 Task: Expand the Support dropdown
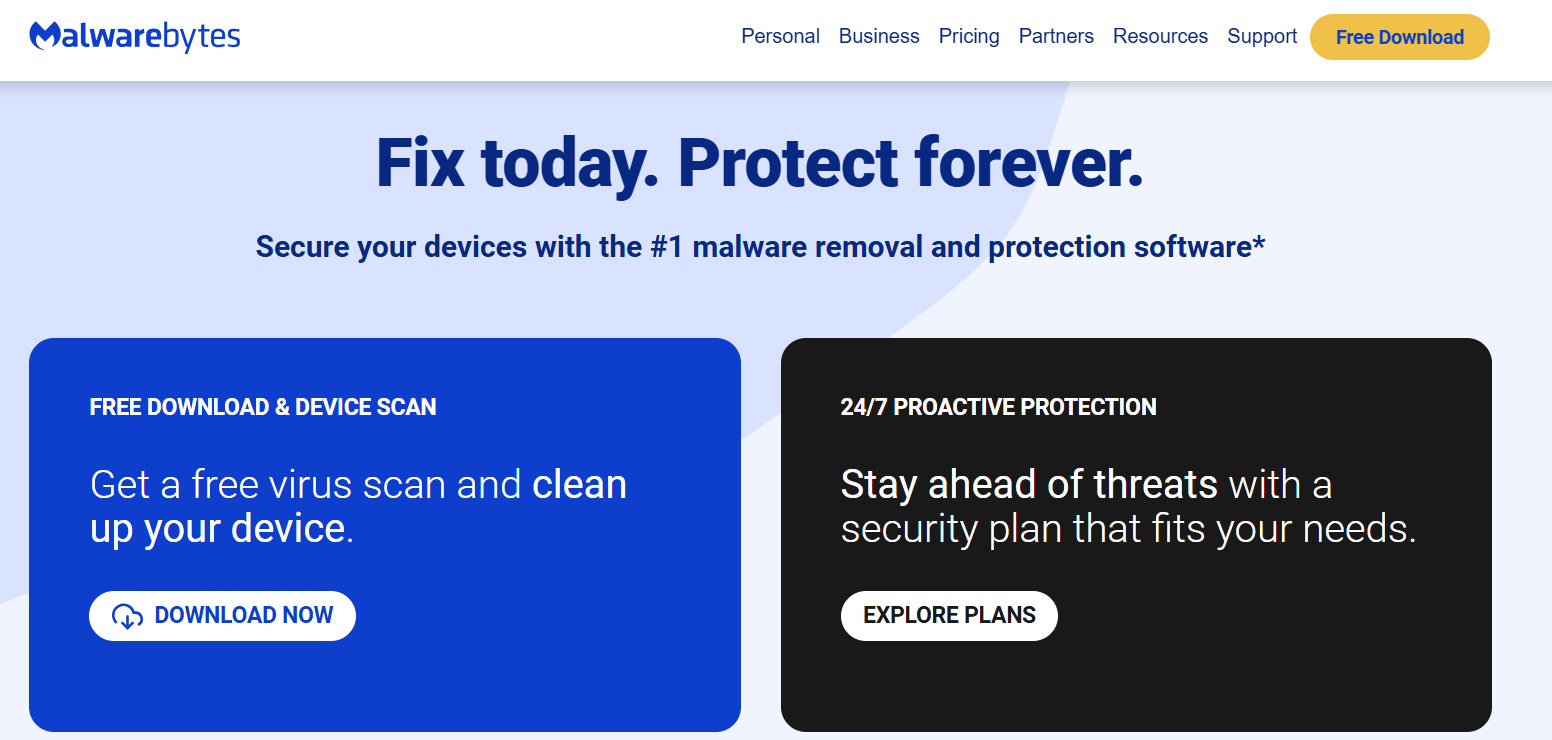(1261, 36)
